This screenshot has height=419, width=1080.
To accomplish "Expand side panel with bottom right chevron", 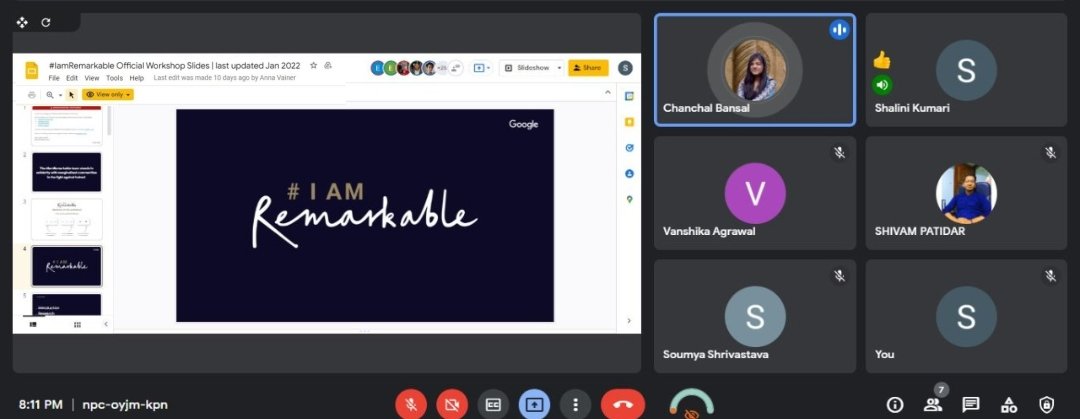I will 628,320.
